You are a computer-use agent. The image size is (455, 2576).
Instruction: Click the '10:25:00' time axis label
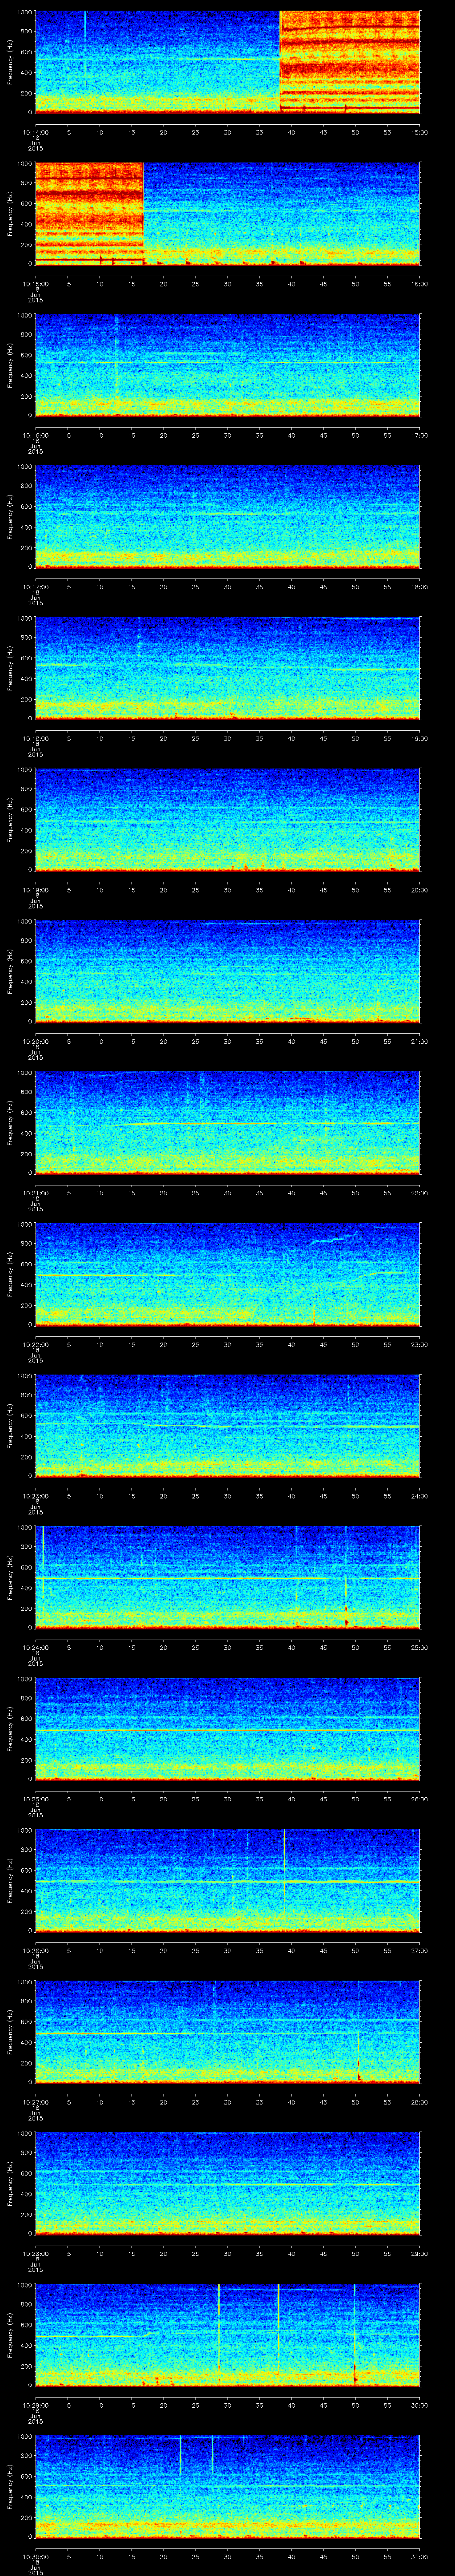click(35, 1798)
